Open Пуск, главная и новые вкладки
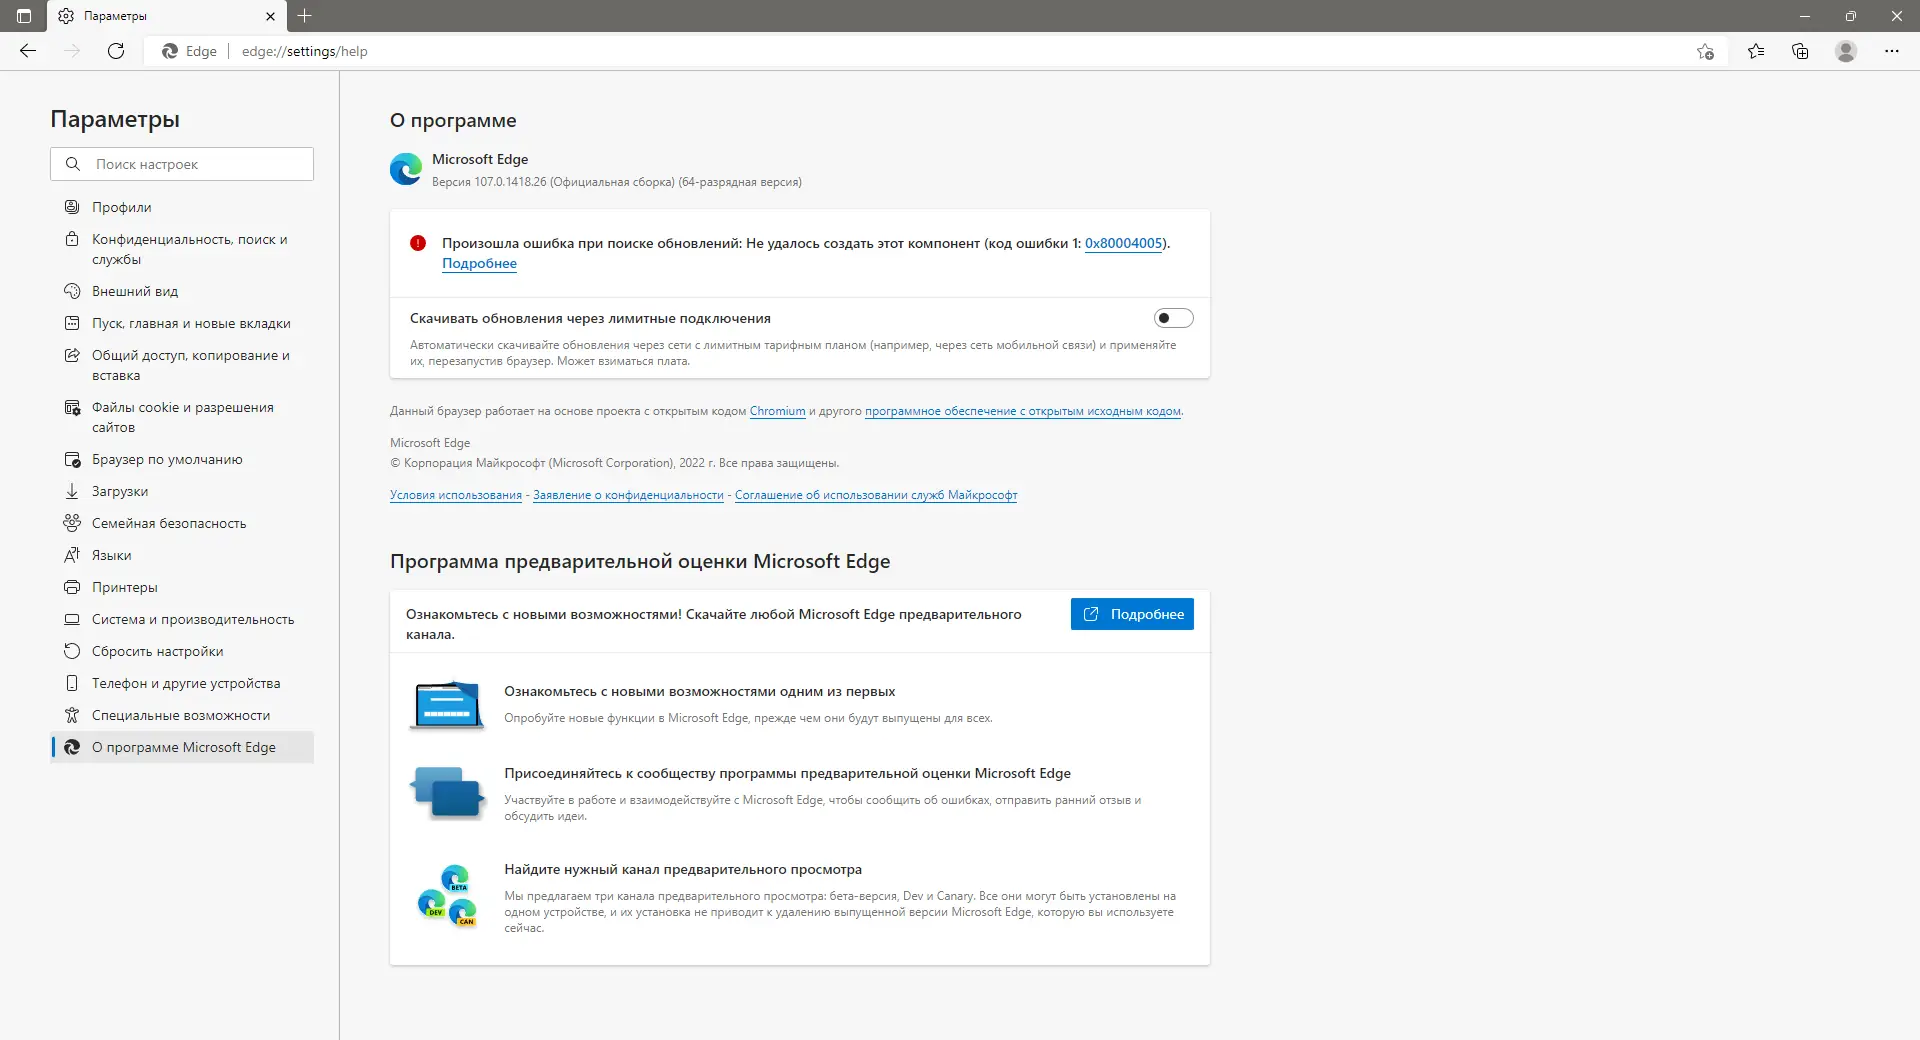Image resolution: width=1920 pixels, height=1040 pixels. 182,323
